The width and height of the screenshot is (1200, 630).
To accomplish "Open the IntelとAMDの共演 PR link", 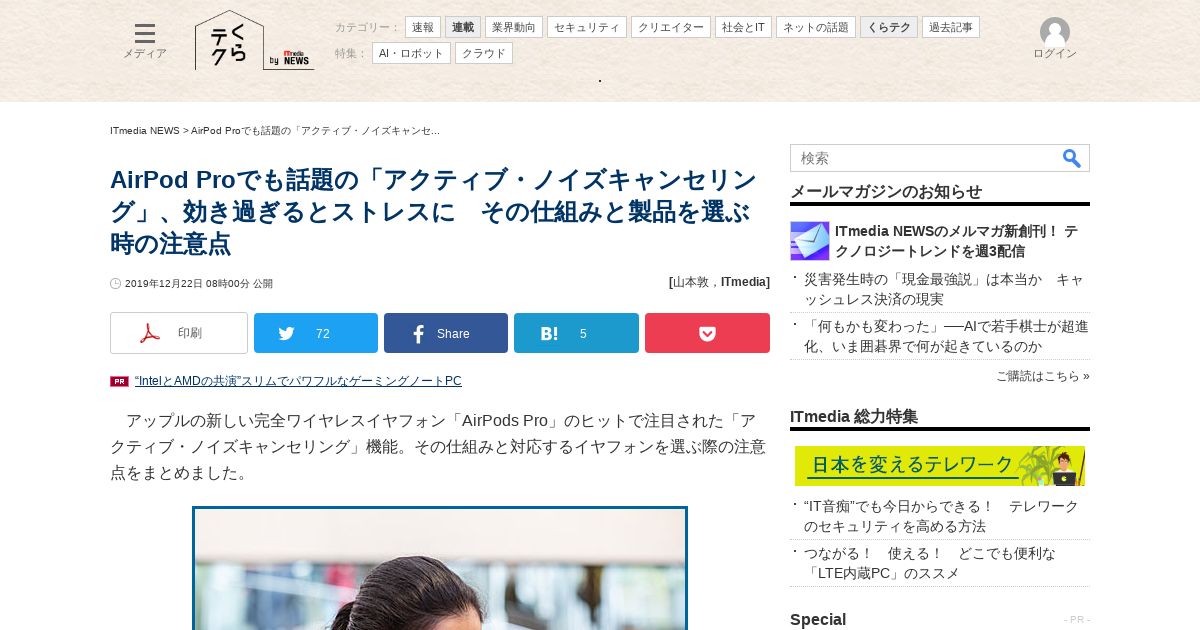I will pyautogui.click(x=298, y=381).
